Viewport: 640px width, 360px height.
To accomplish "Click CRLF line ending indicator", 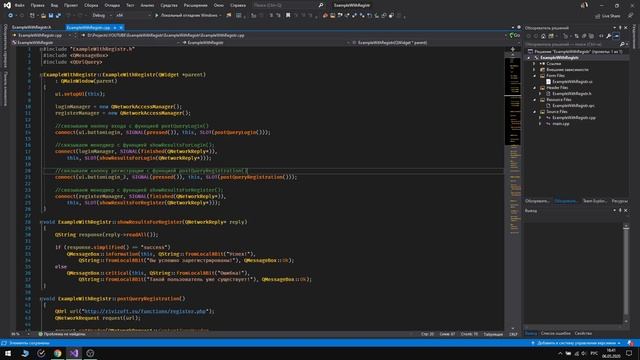I will [x=513, y=334].
